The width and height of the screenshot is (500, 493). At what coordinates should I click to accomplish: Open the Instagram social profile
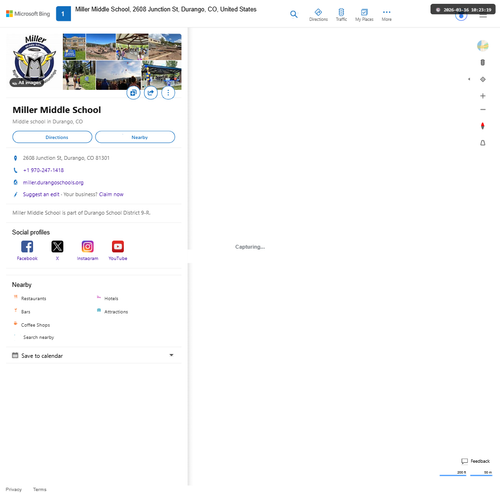point(88,250)
